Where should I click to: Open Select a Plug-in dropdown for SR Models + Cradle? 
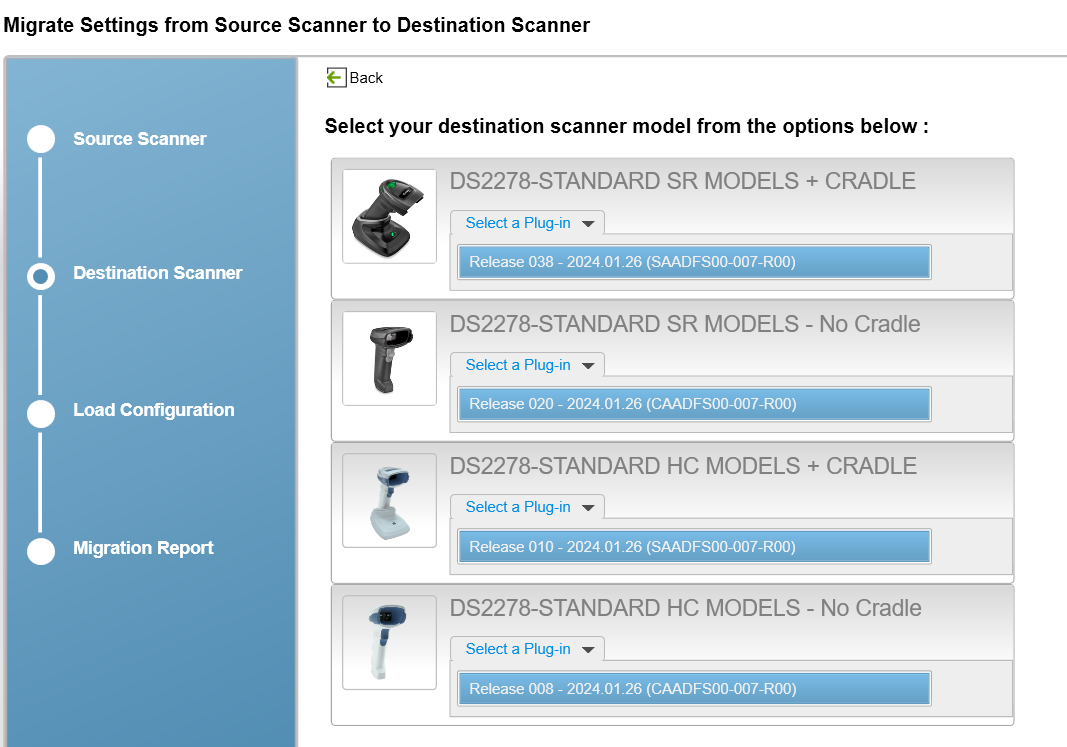tap(527, 222)
